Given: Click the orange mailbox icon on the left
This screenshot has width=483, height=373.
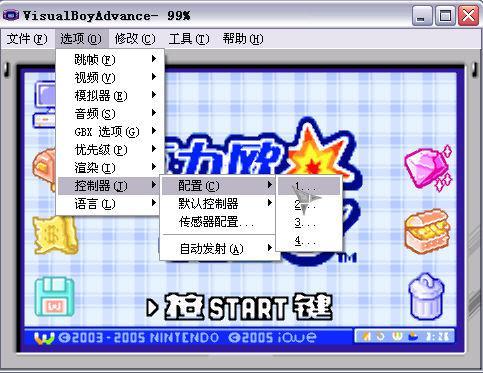Looking at the screenshot, I should tap(44, 169).
